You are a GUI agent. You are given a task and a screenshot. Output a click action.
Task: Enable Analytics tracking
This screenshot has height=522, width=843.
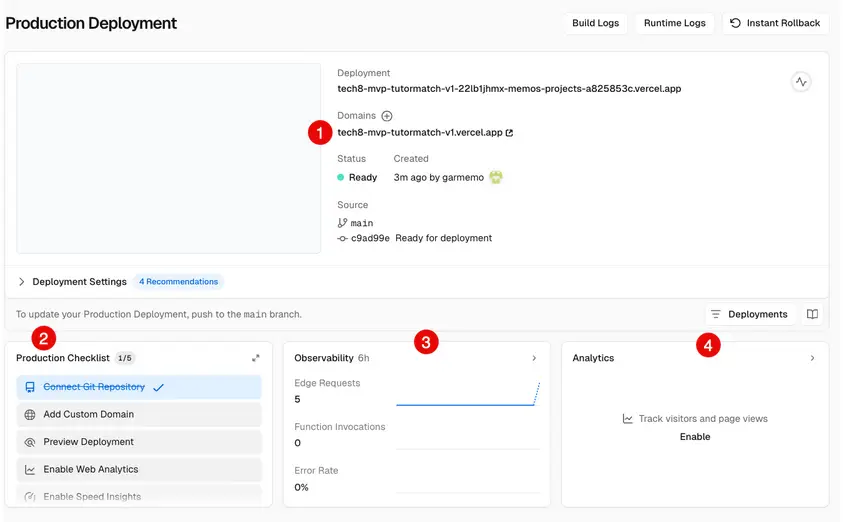pyautogui.click(x=695, y=437)
